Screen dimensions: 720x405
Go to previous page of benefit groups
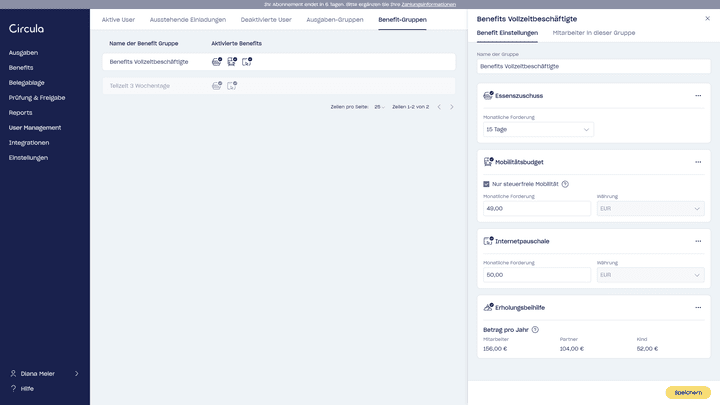click(438, 106)
